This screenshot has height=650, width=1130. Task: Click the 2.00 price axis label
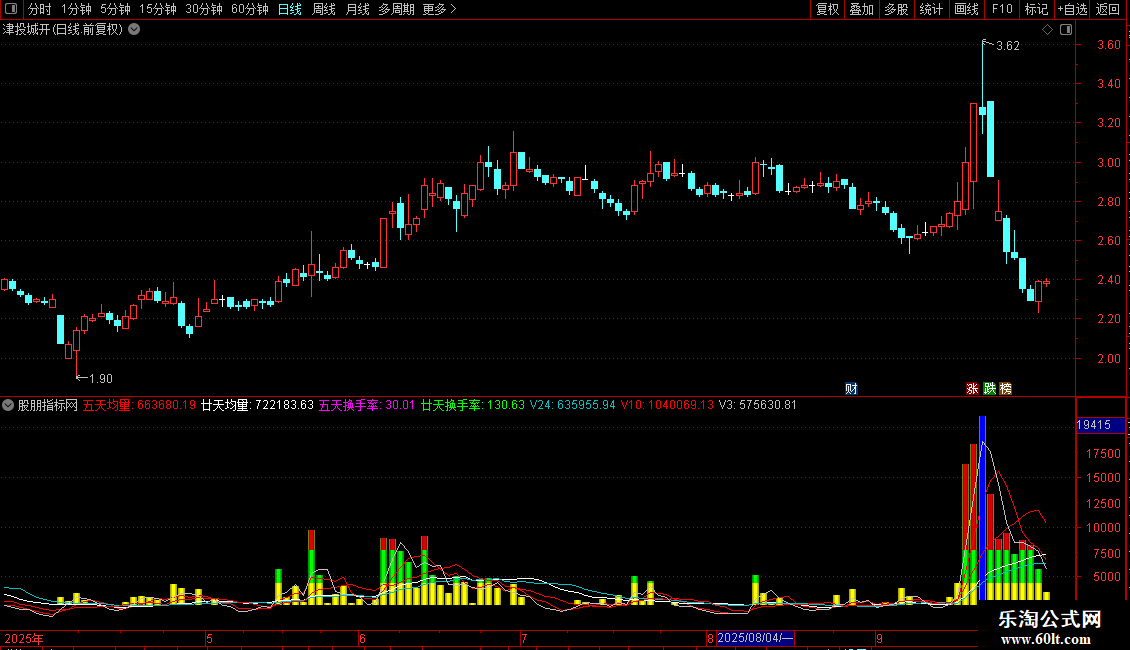coord(1108,359)
